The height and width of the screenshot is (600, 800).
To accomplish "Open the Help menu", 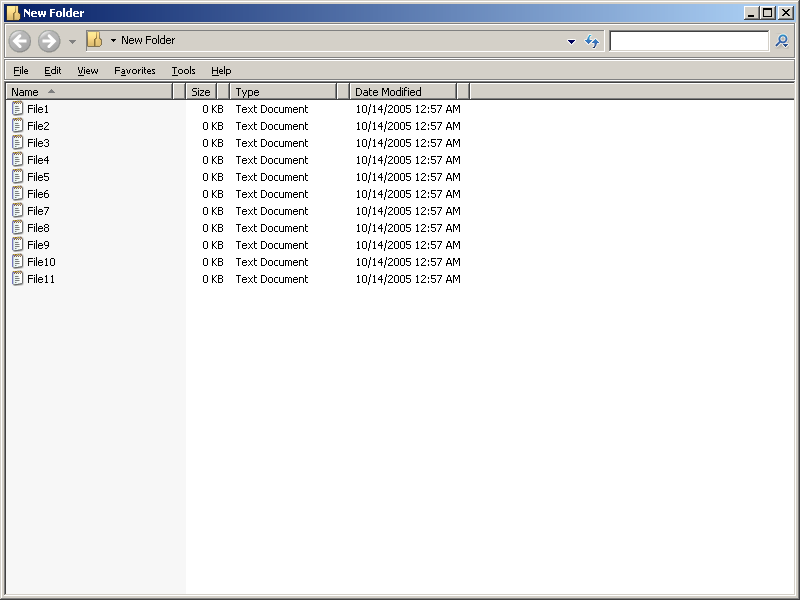I will tap(221, 70).
